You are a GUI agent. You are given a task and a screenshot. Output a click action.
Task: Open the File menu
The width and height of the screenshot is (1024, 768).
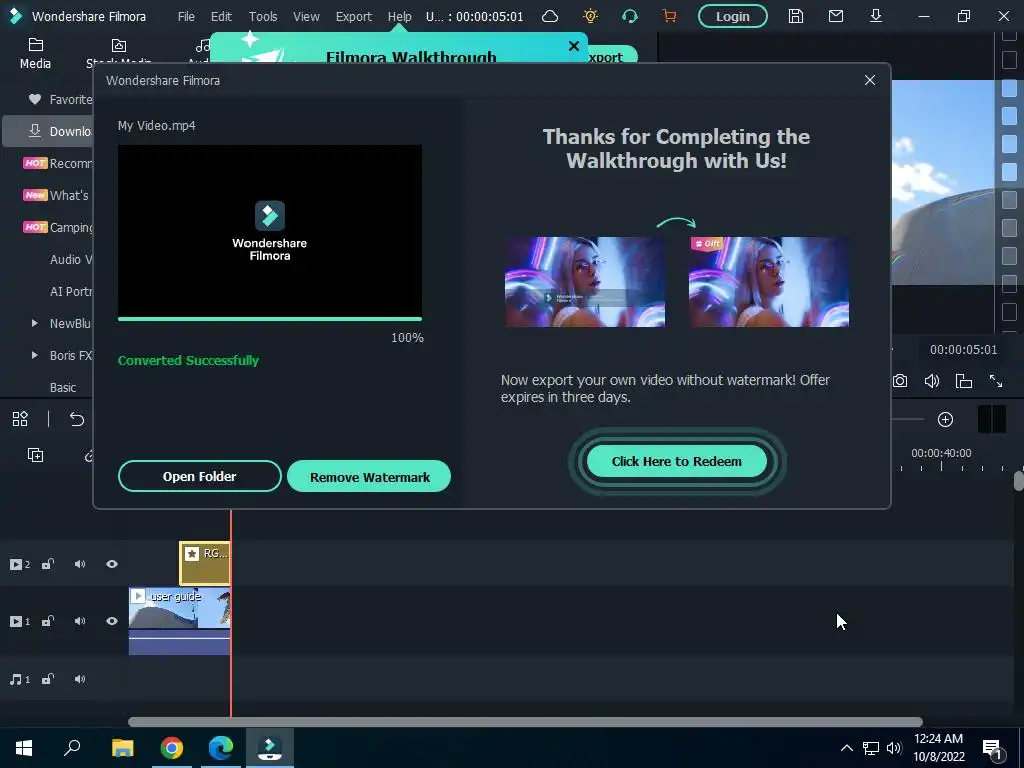[x=186, y=16]
